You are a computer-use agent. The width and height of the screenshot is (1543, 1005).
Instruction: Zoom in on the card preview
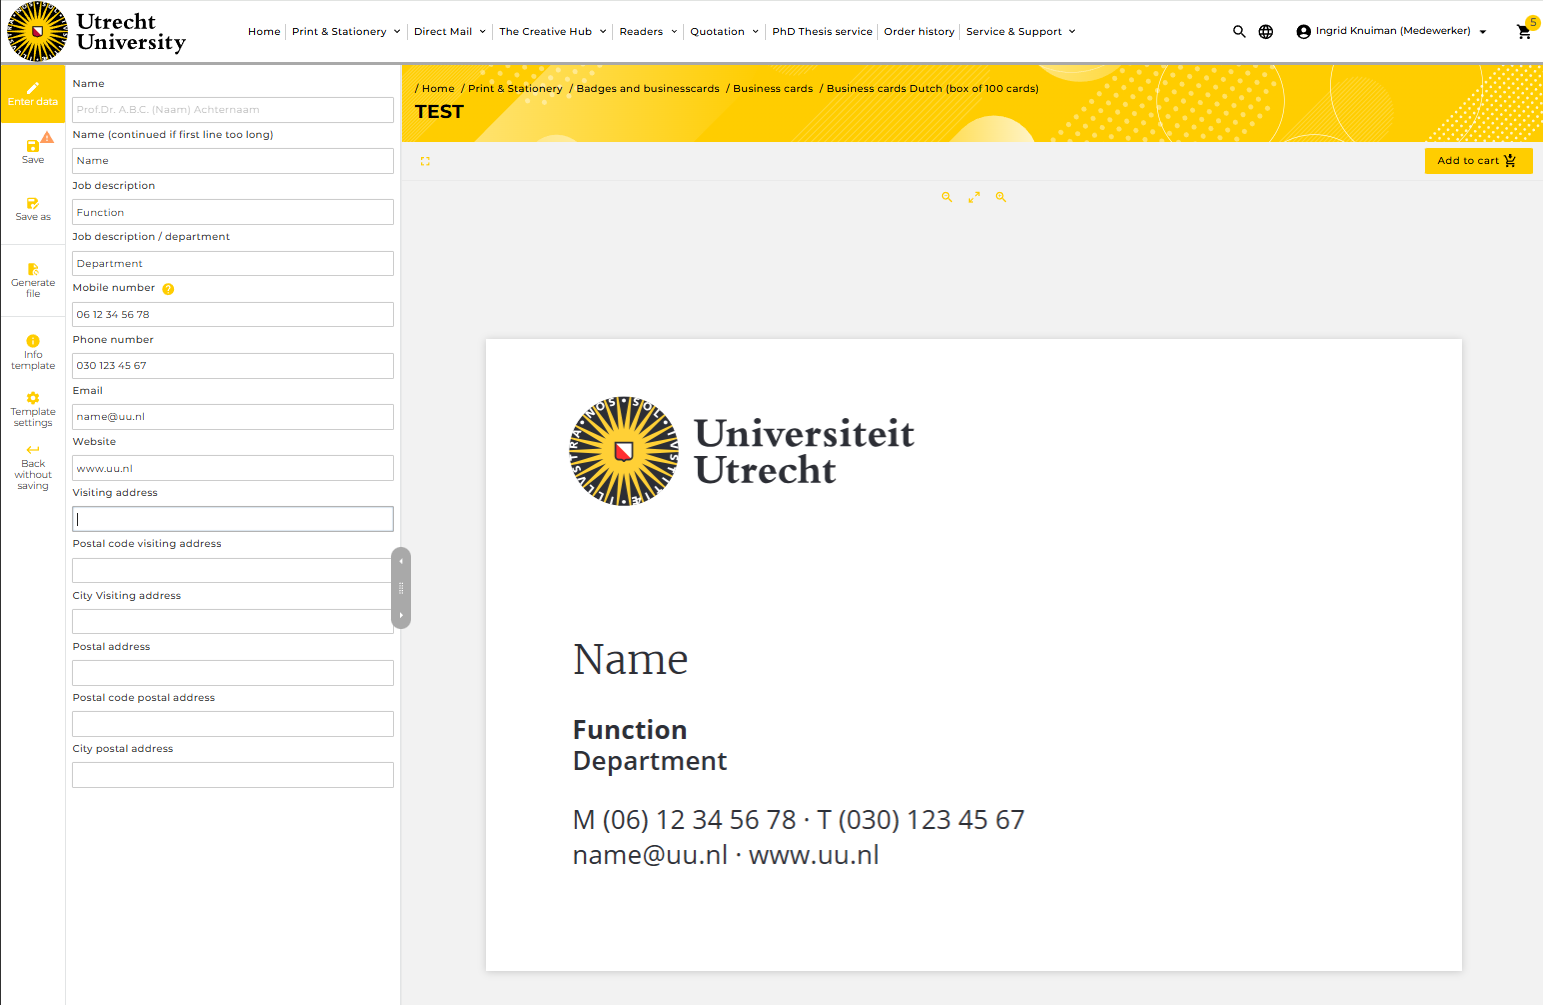pos(1000,197)
